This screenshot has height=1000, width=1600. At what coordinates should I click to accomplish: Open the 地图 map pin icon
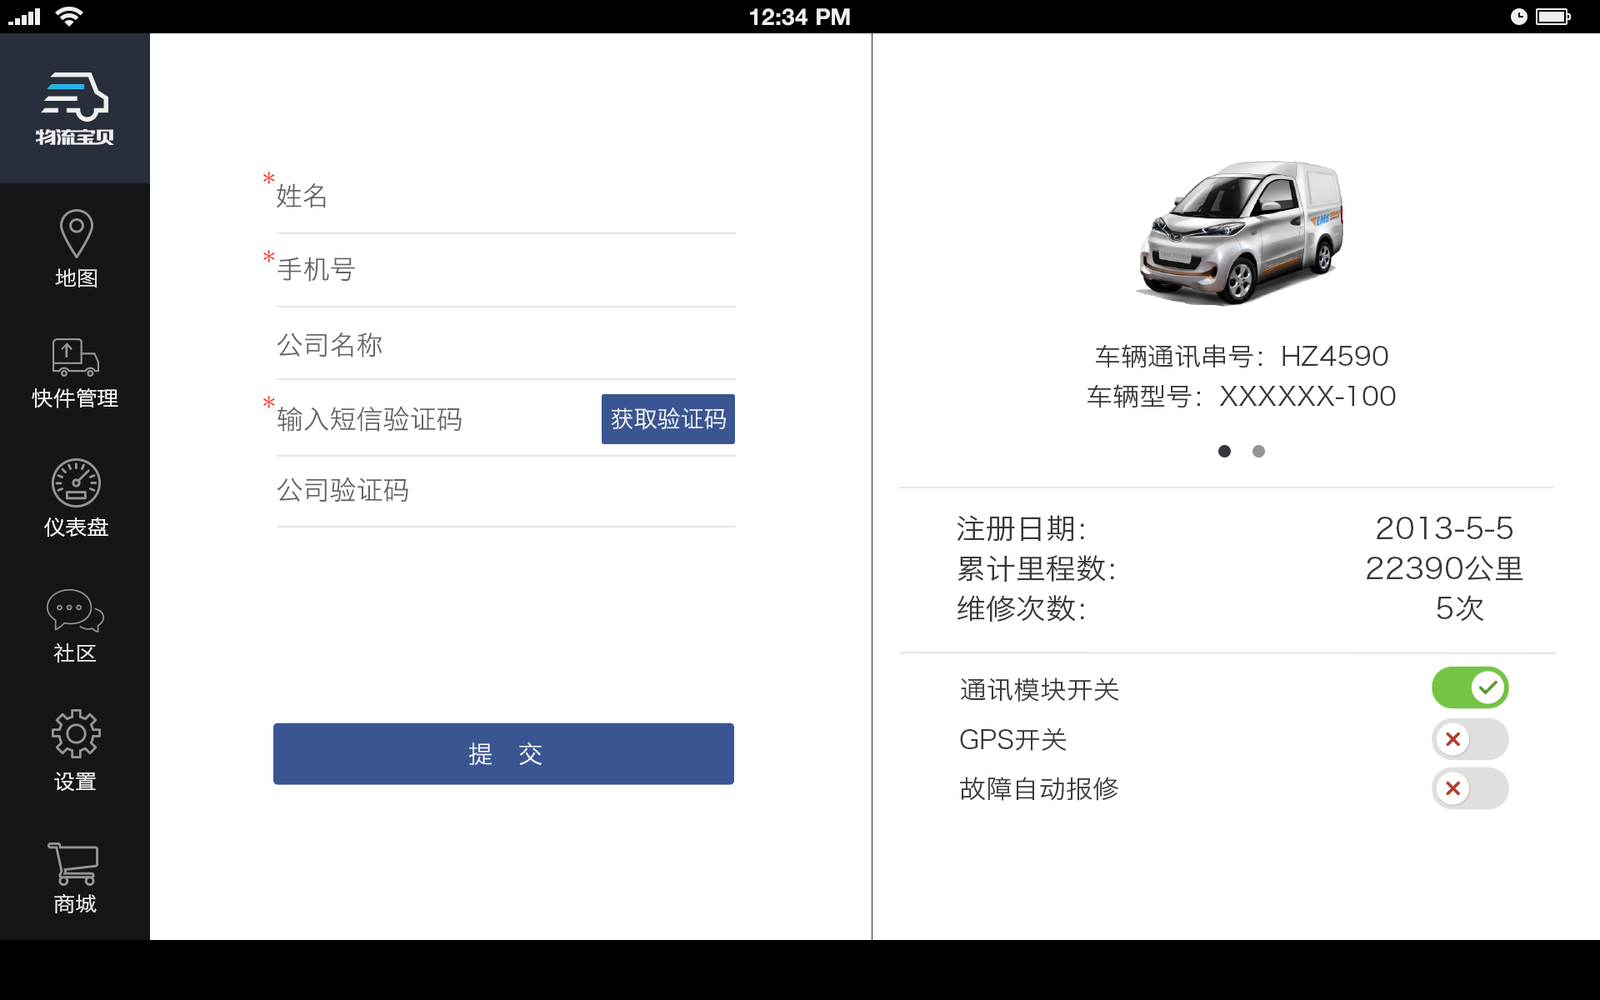(x=76, y=235)
